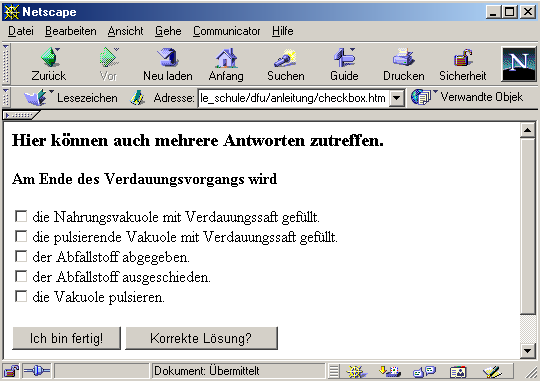Expand the collapsed personal toolbar tab
This screenshot has height=381, width=540.
pos(21,115)
